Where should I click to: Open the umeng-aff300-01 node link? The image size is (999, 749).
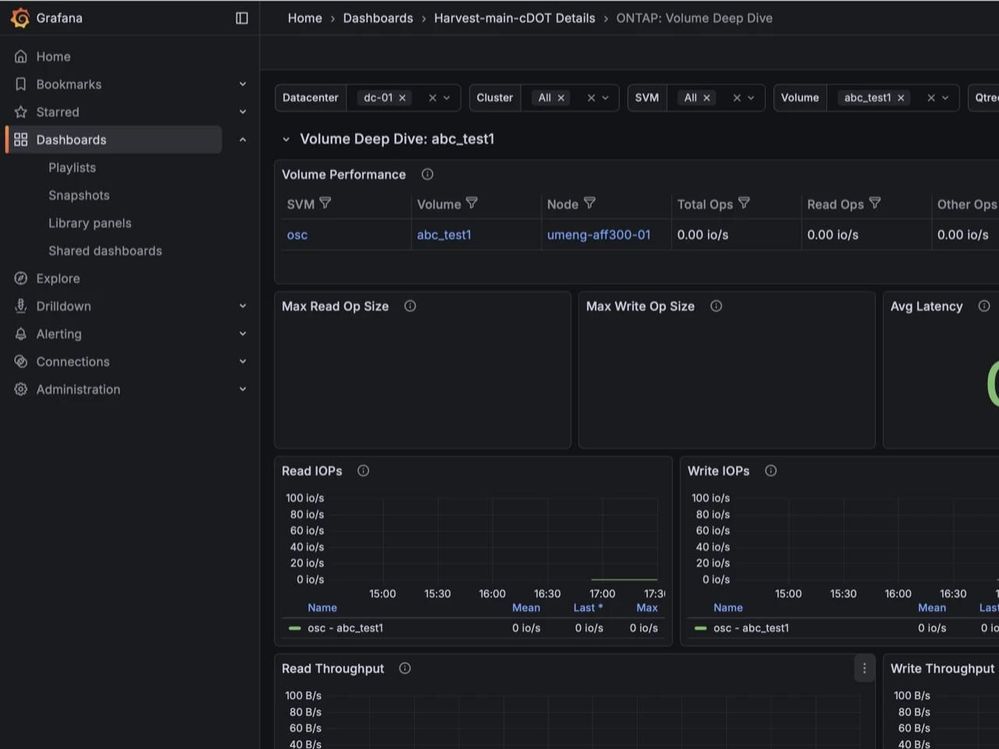tap(599, 234)
